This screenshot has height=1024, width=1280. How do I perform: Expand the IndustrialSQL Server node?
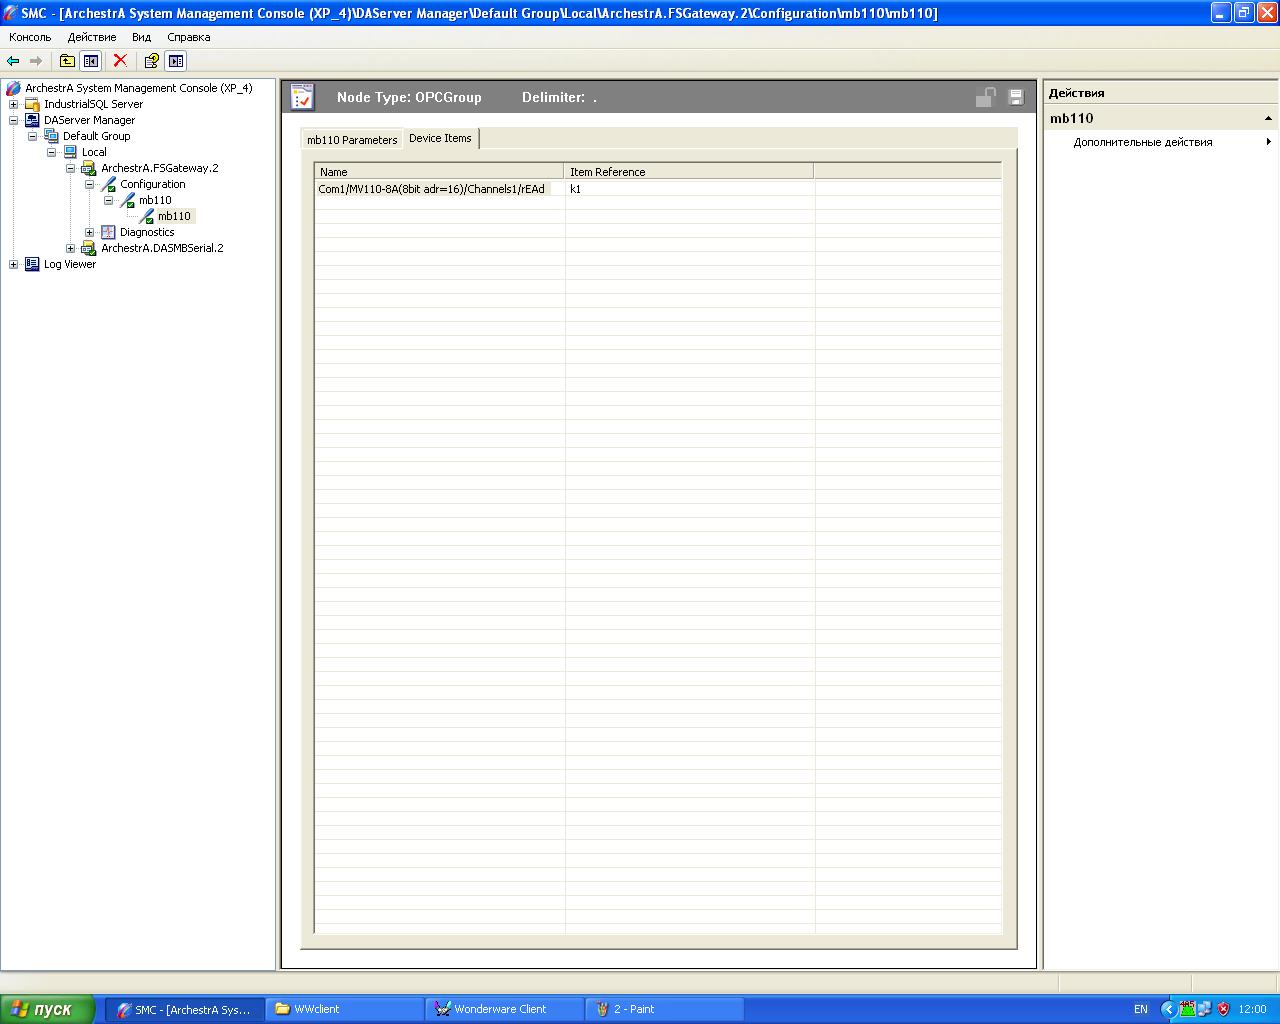point(14,104)
